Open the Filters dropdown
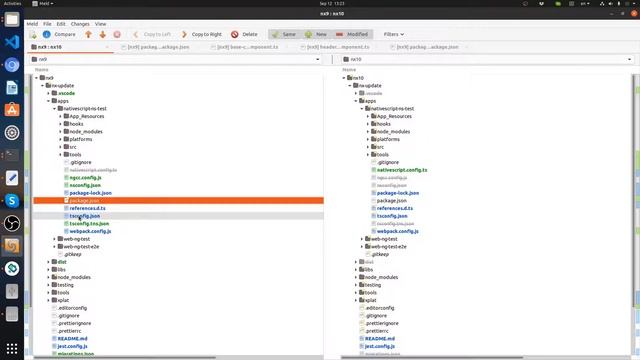This screenshot has width=640, height=360. tap(393, 34)
